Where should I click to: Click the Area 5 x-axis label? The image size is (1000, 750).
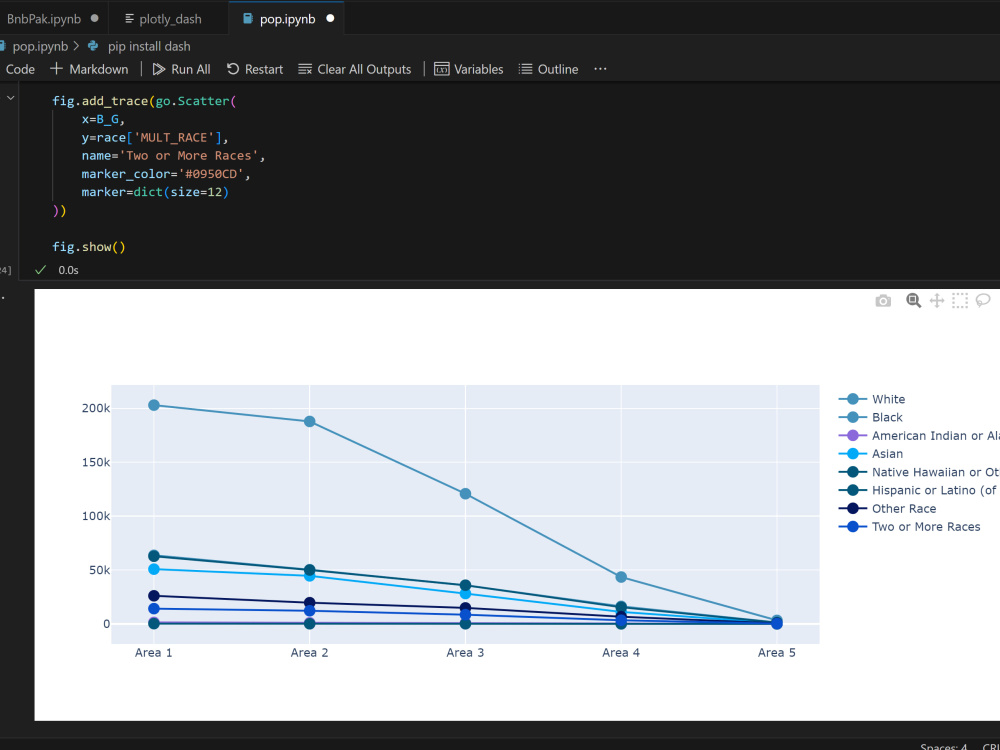point(777,652)
